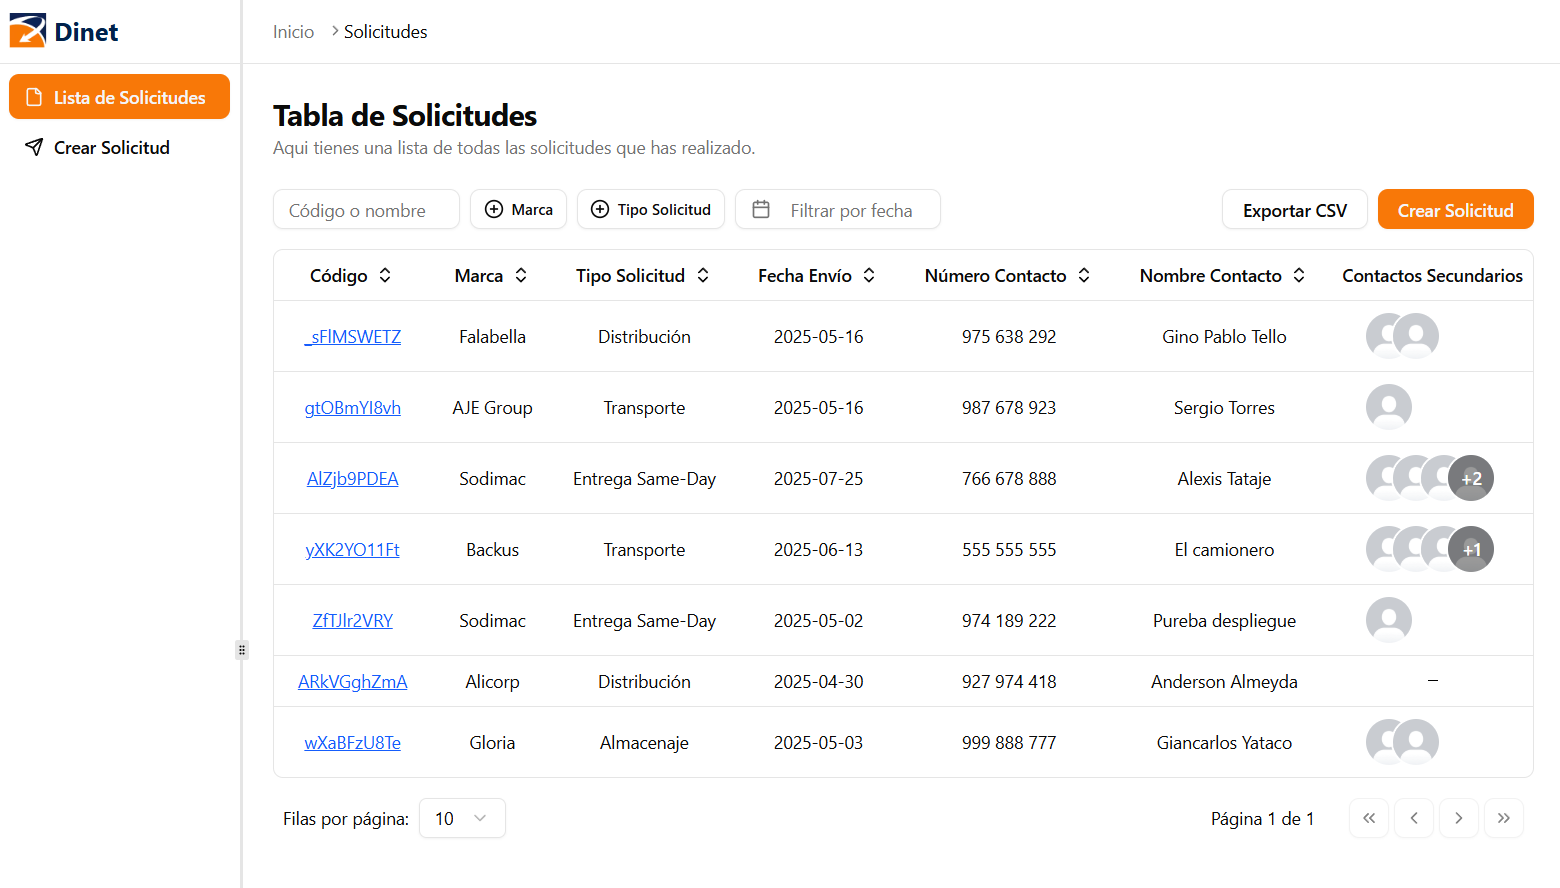This screenshot has width=1560, height=888.
Task: Open the calendar icon in Filtrar por fecha
Action: click(761, 209)
